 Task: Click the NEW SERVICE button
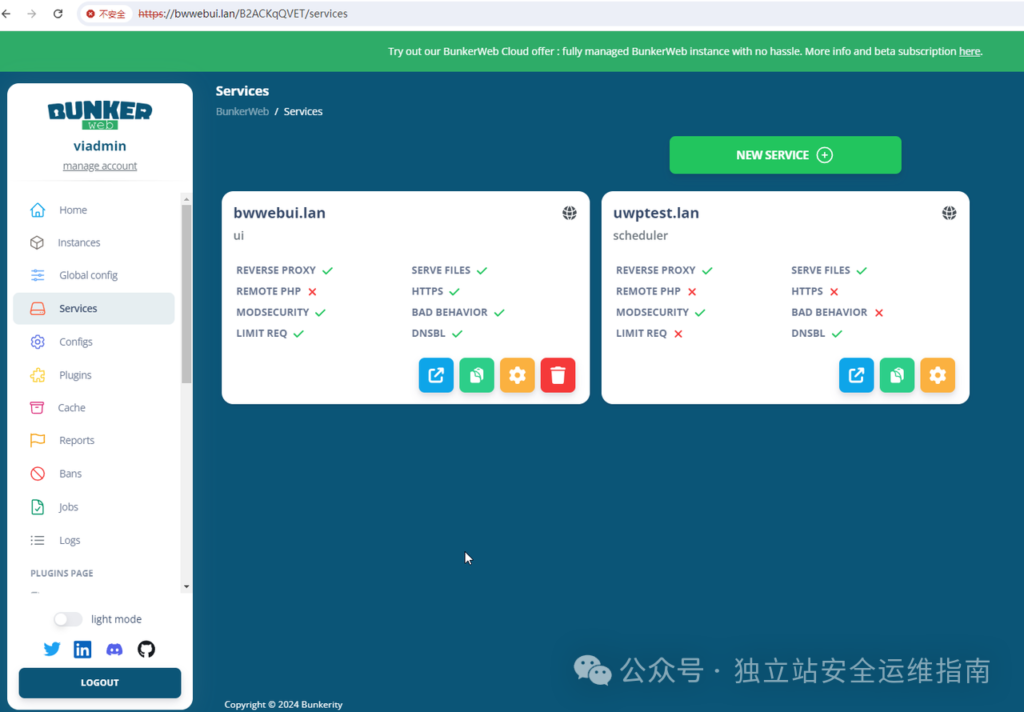coord(785,155)
